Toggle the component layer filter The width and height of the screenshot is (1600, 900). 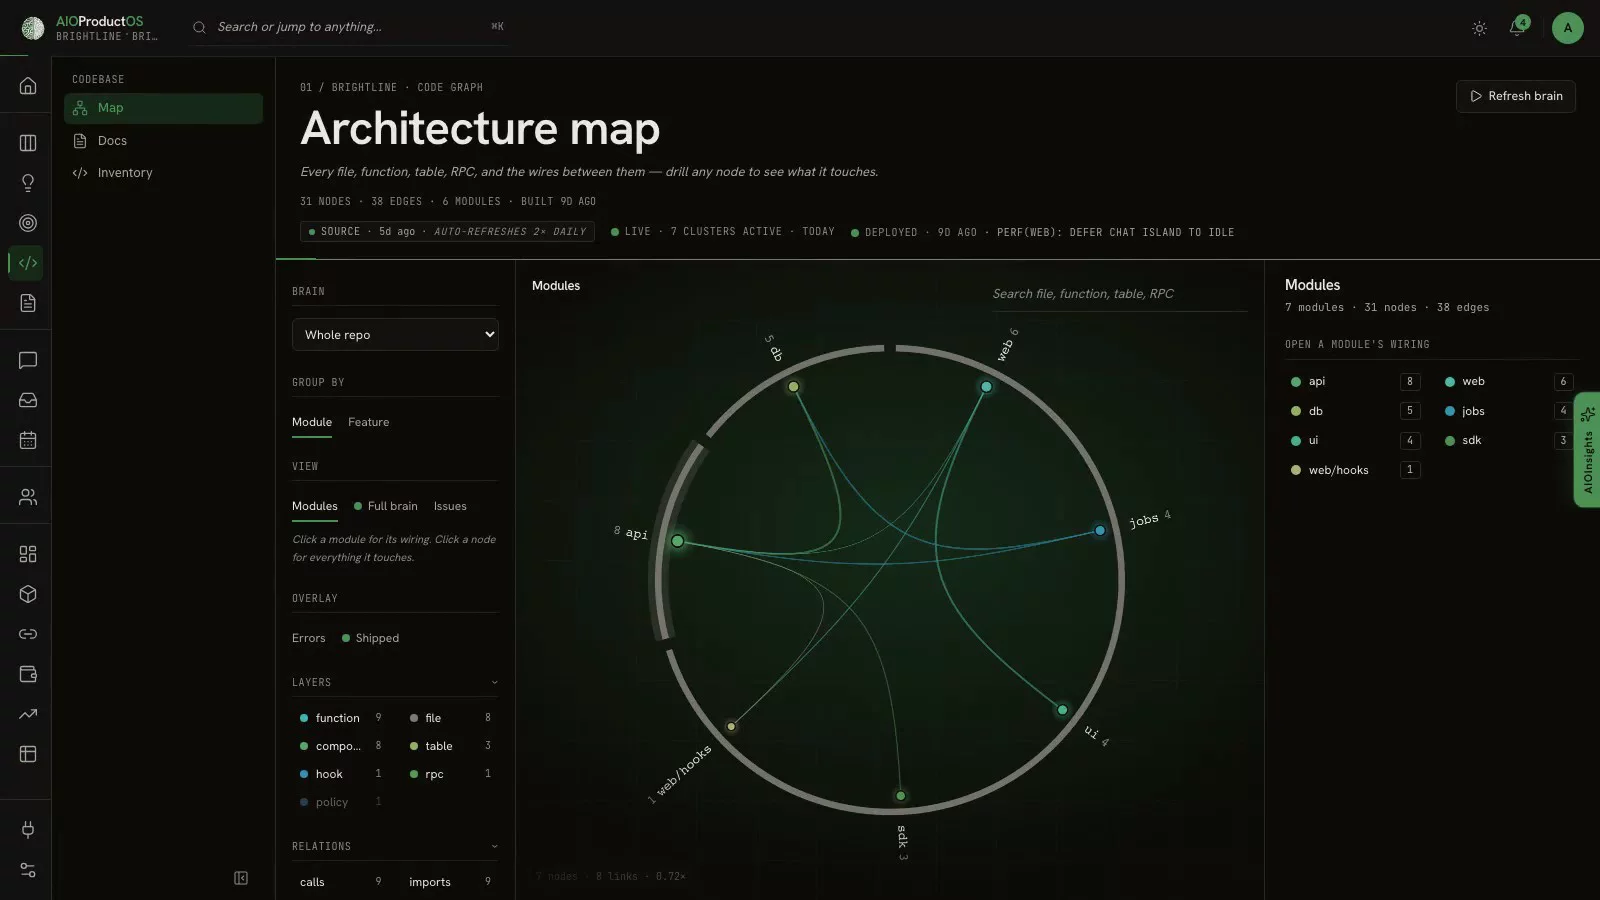pyautogui.click(x=340, y=746)
